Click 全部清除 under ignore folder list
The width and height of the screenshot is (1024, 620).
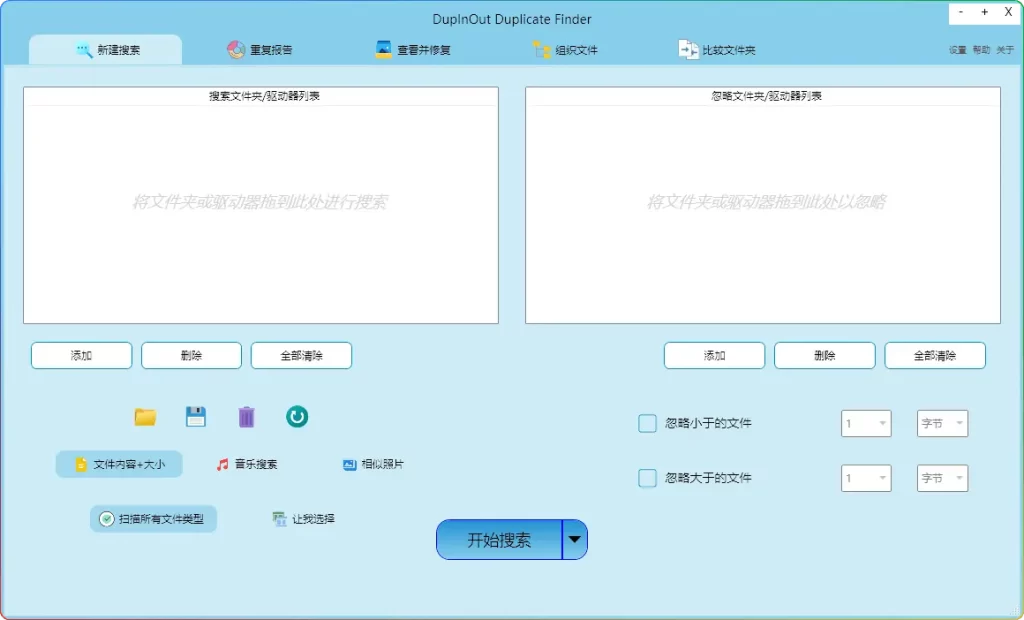pos(935,355)
